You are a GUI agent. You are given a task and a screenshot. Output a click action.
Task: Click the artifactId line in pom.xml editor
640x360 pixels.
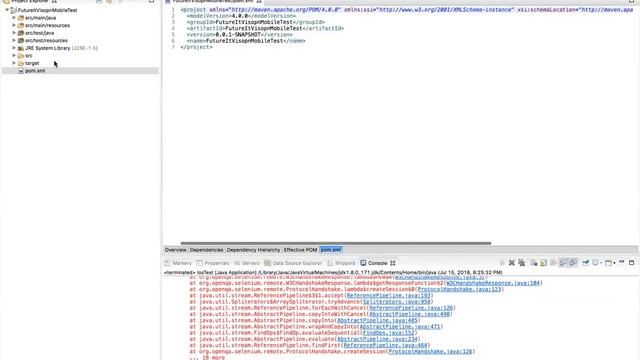tap(265, 29)
